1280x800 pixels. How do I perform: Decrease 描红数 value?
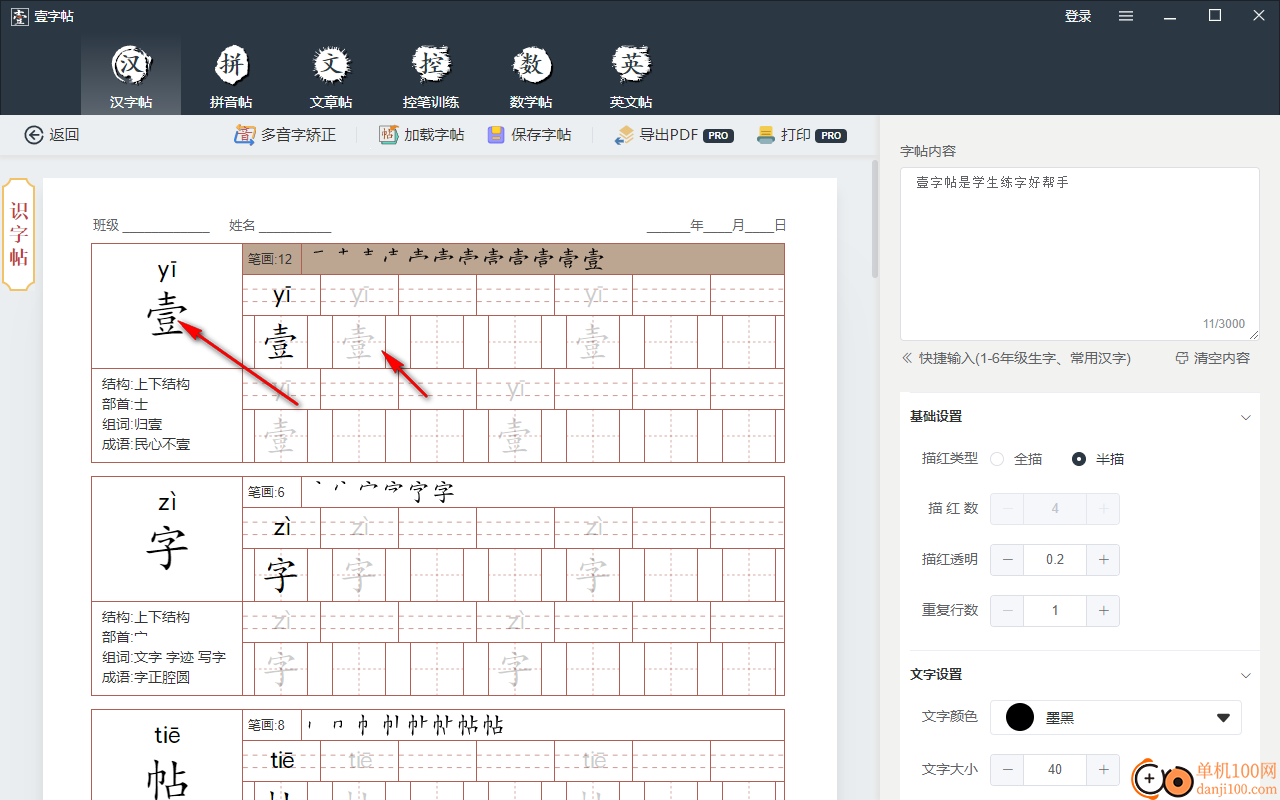pyautogui.click(x=1007, y=509)
